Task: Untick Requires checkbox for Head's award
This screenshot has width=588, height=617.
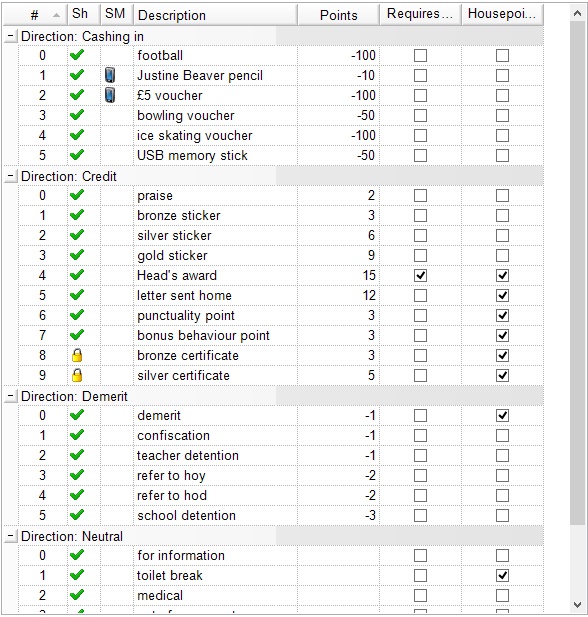Action: [420, 275]
